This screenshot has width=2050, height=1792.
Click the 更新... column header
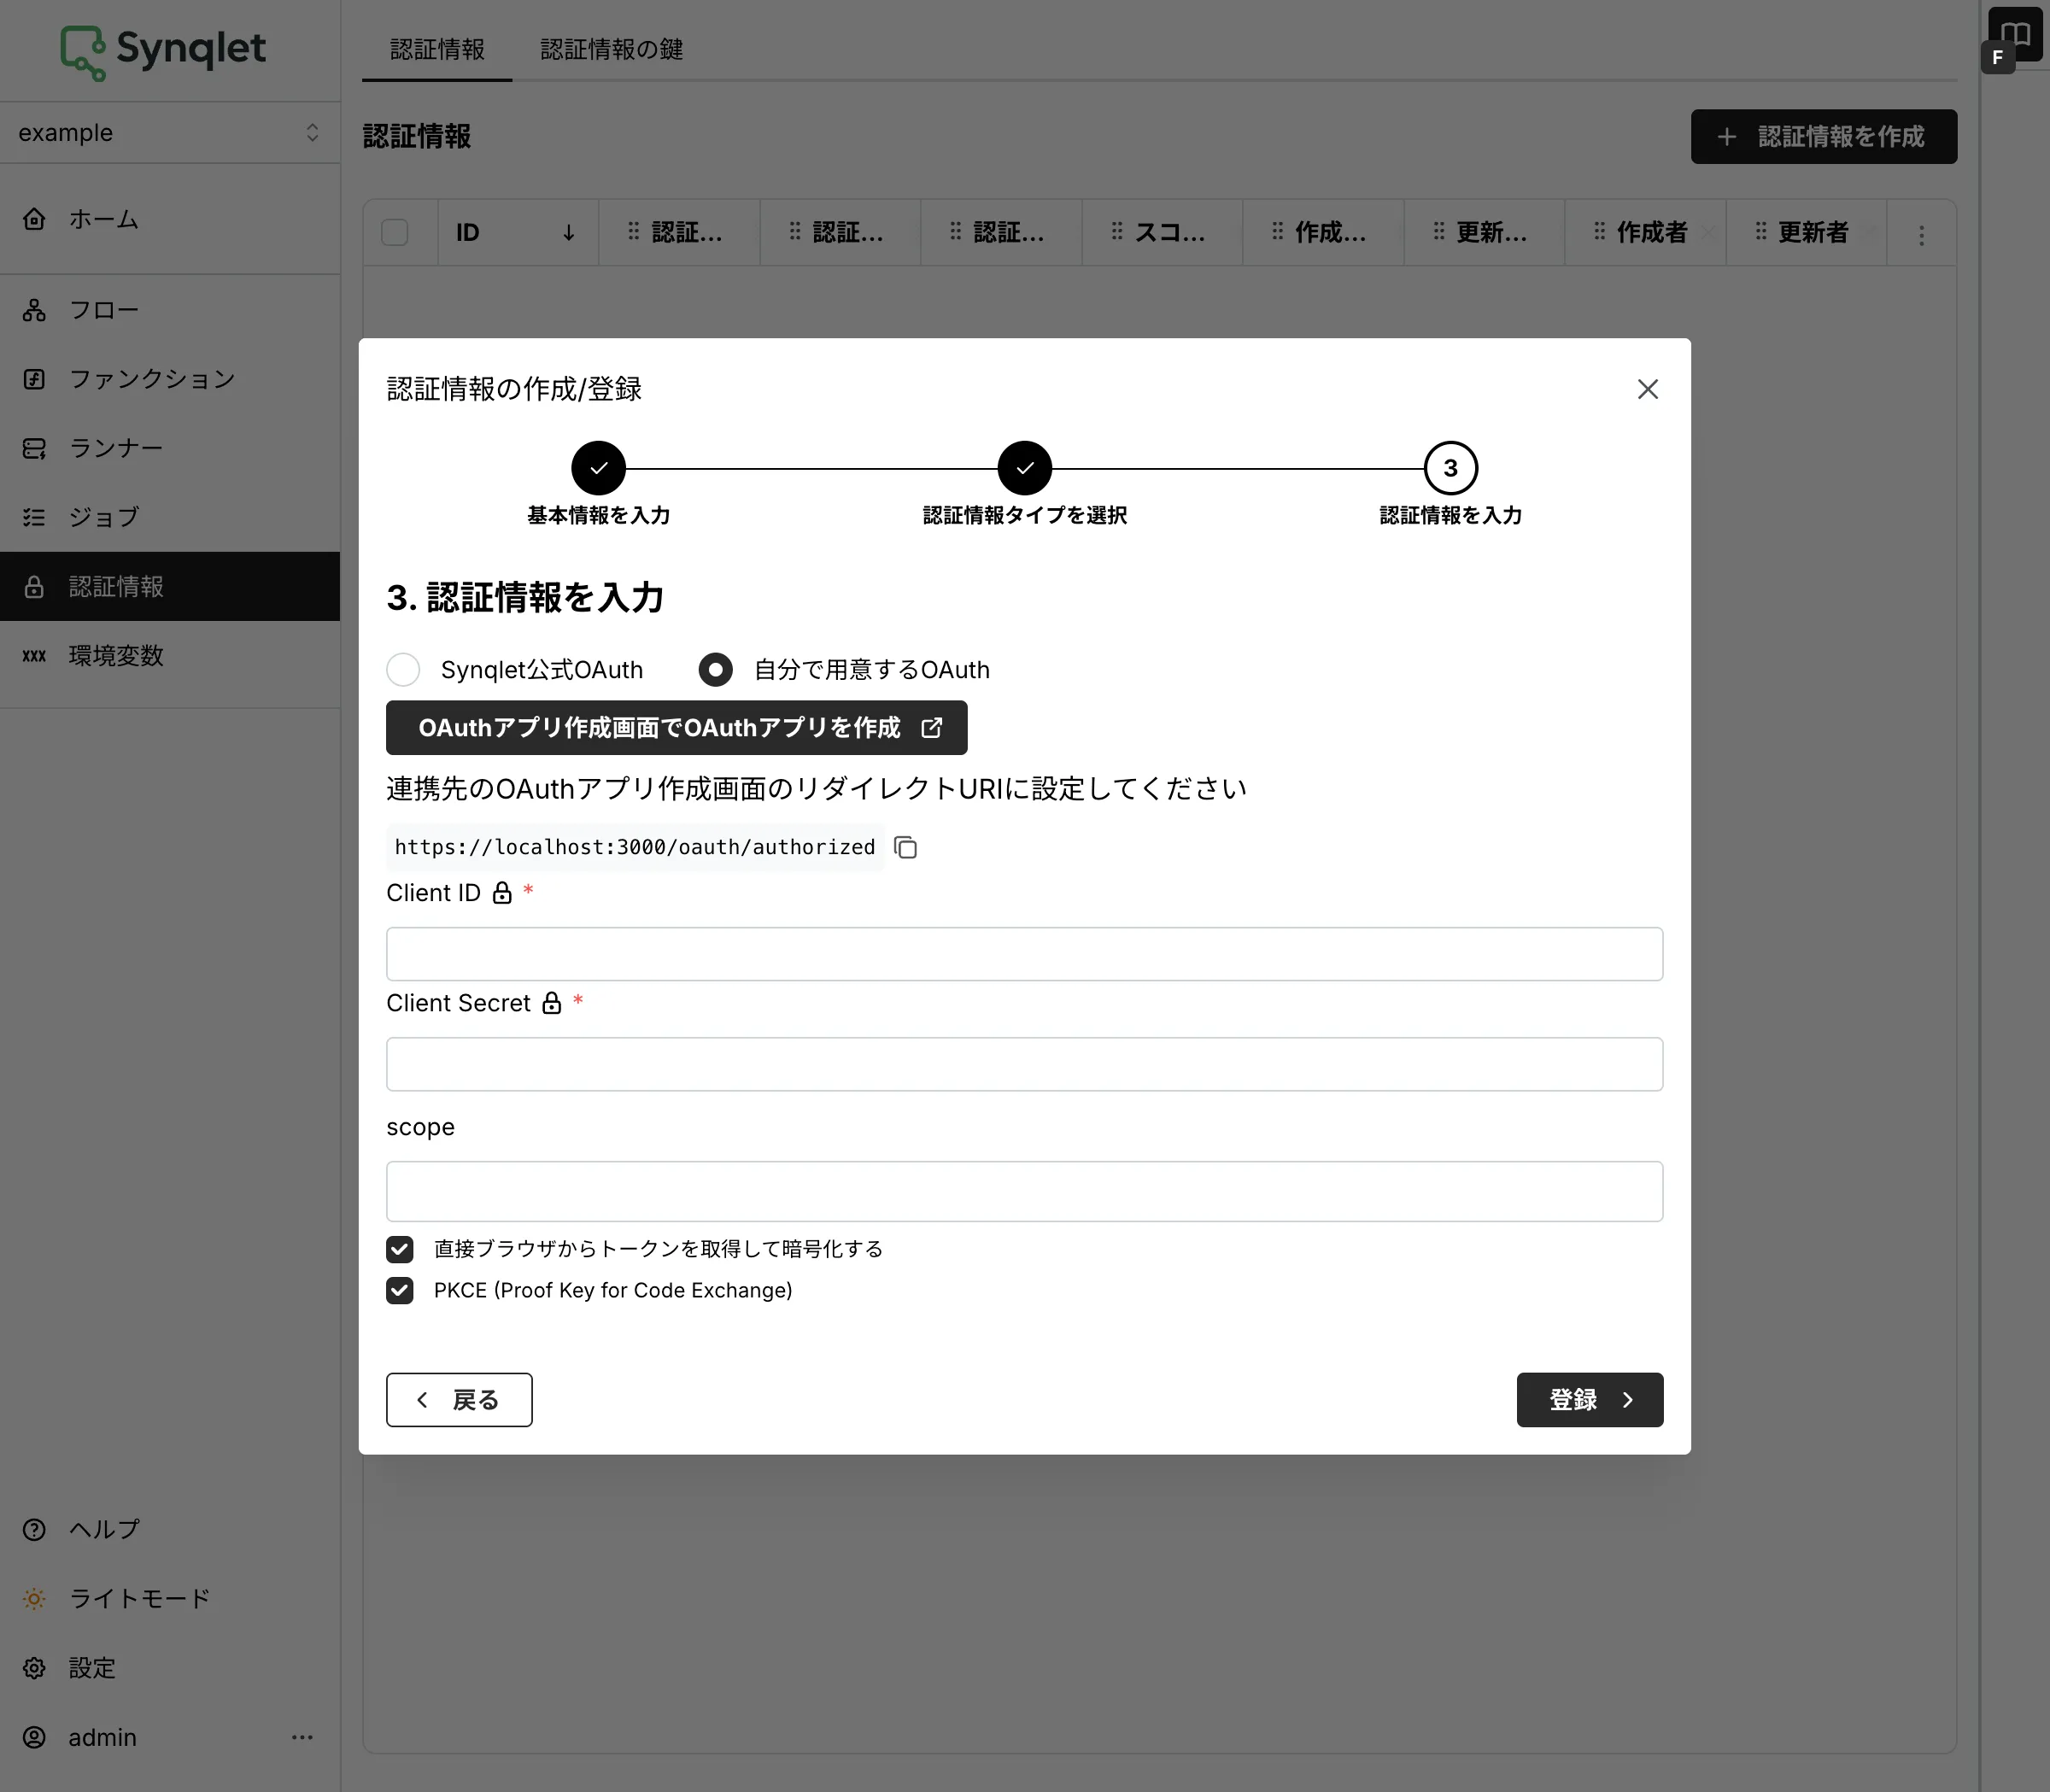[x=1484, y=233]
